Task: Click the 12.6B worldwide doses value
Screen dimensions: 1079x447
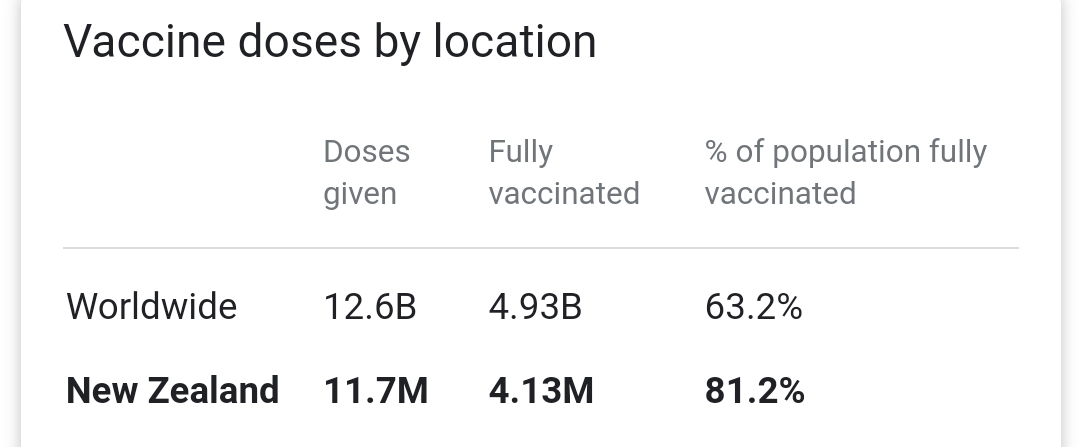Action: pos(370,307)
